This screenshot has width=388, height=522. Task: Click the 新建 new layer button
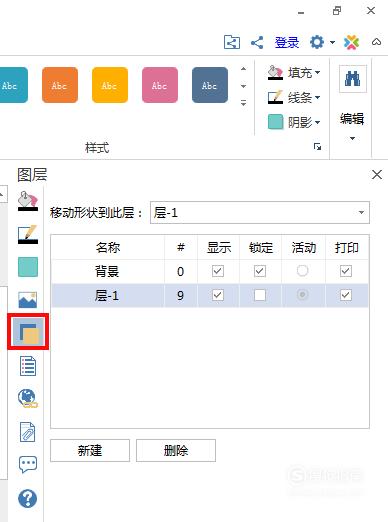tap(90, 451)
